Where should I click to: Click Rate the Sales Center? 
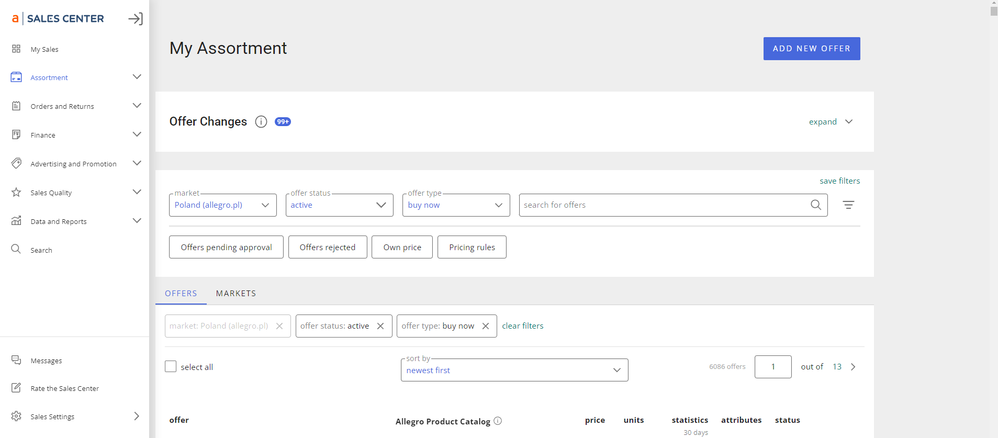[64, 388]
